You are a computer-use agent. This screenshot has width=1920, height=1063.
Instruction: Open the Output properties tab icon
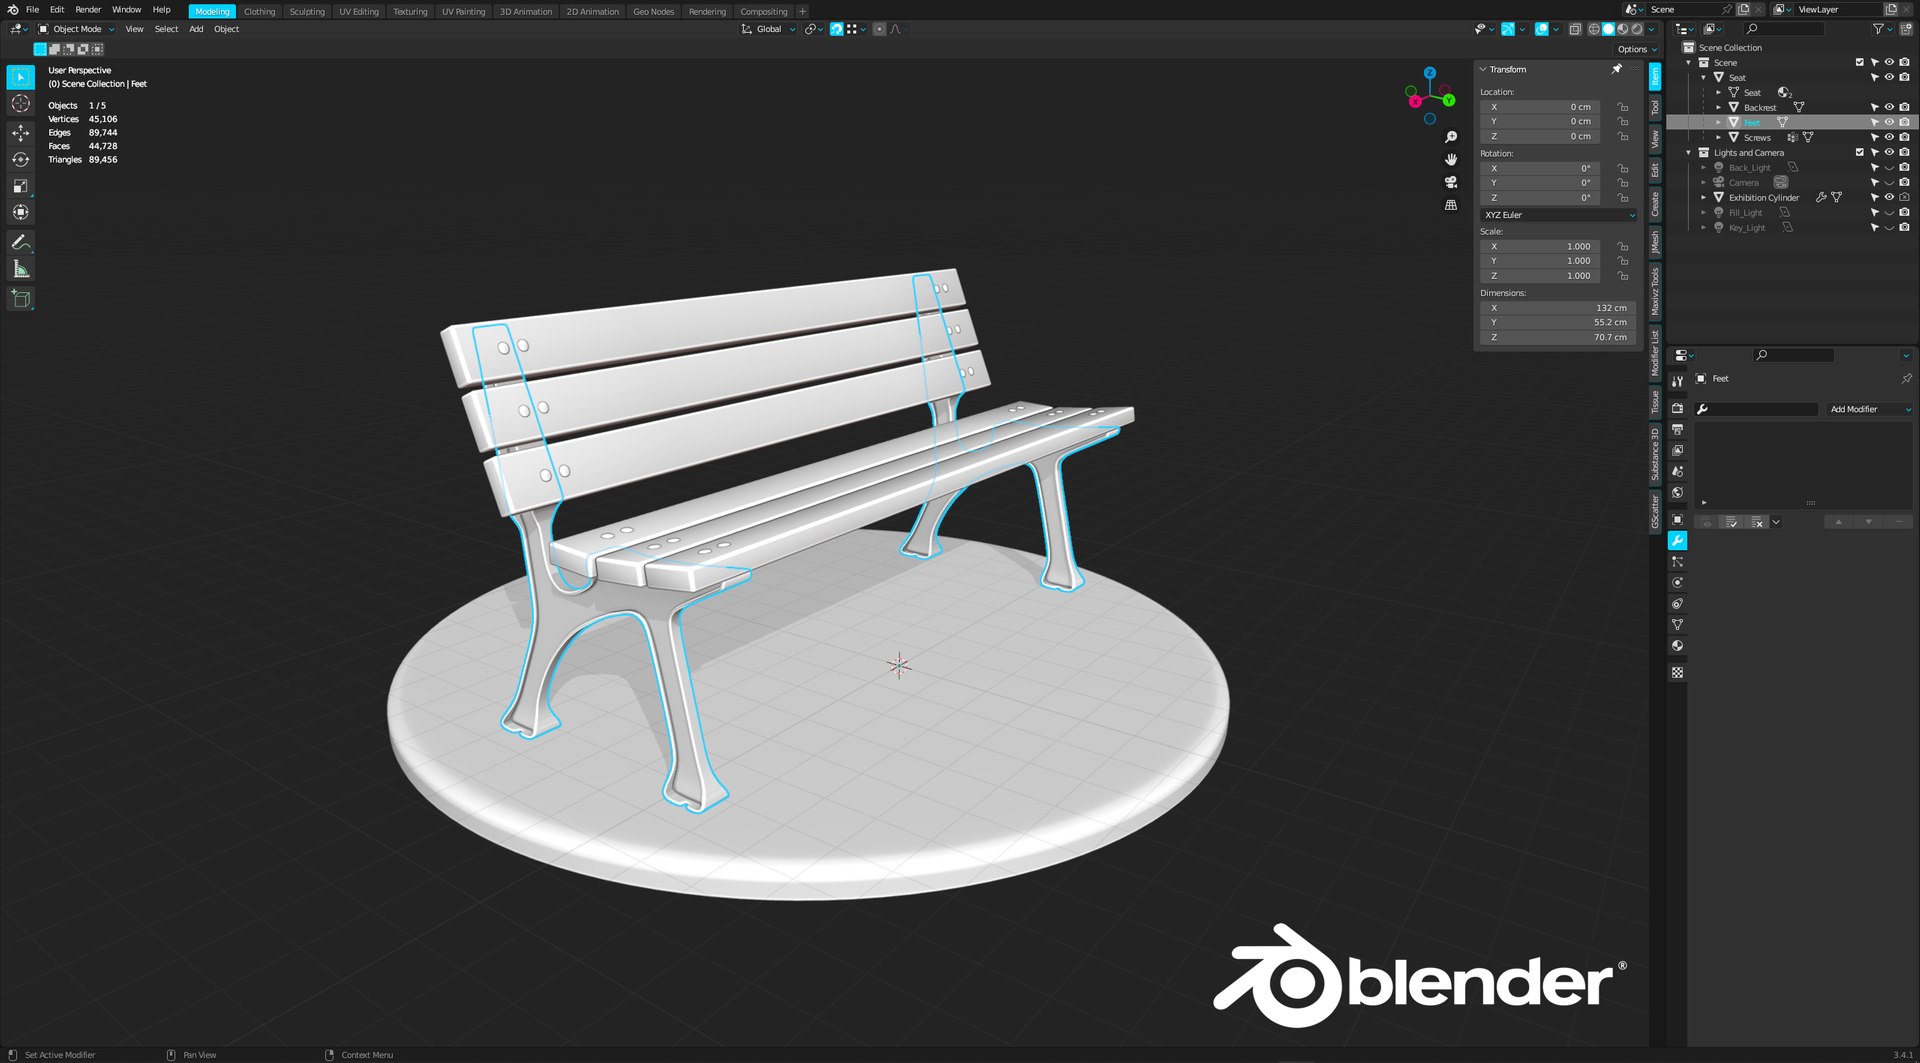pyautogui.click(x=1678, y=429)
